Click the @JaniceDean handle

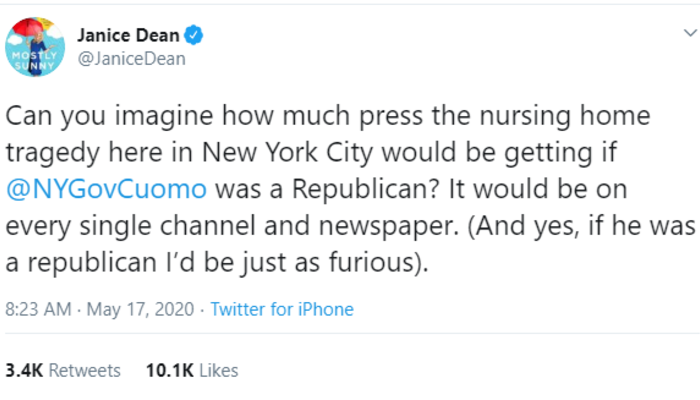pyautogui.click(x=130, y=60)
